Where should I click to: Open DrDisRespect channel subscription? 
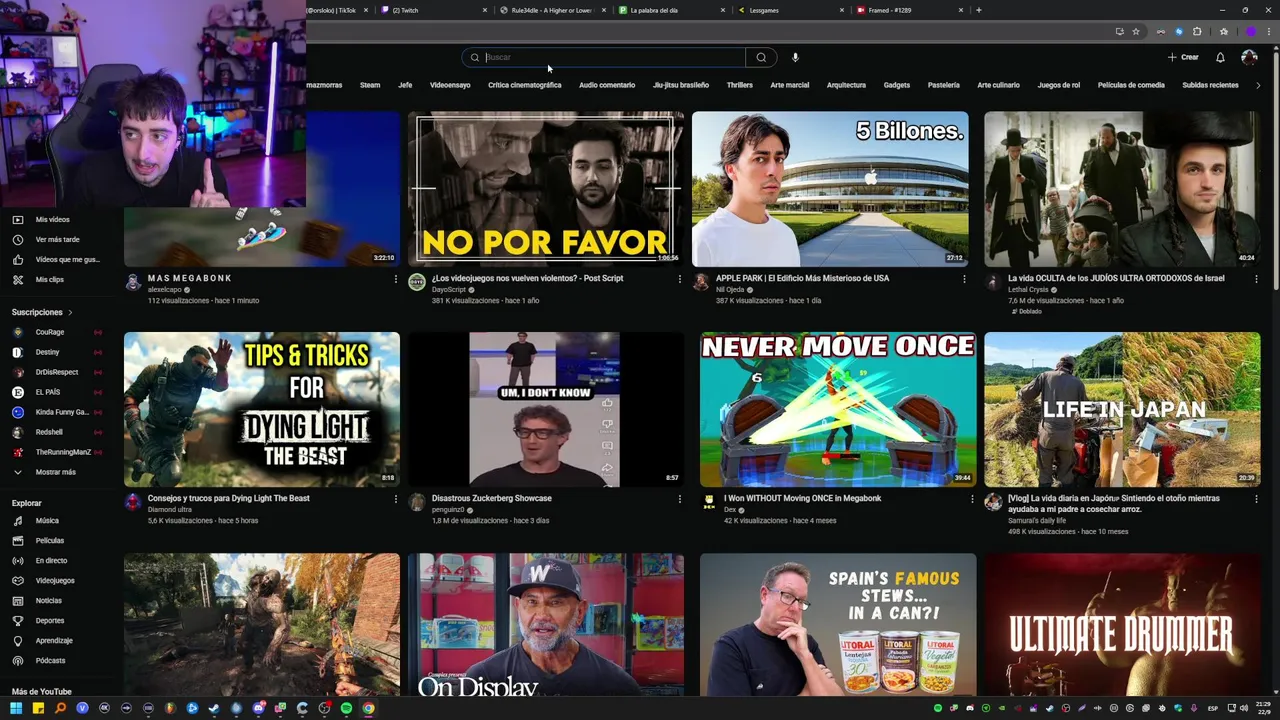57,372
